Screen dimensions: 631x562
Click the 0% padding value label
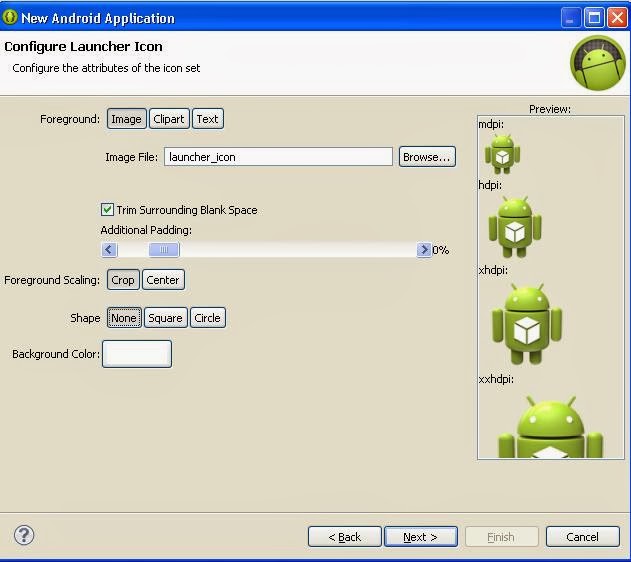tap(441, 250)
